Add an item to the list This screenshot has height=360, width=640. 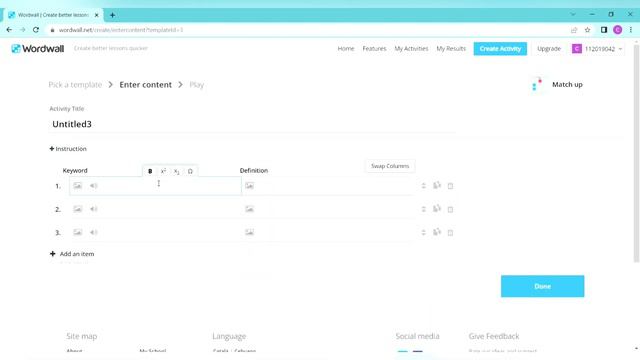point(72,254)
